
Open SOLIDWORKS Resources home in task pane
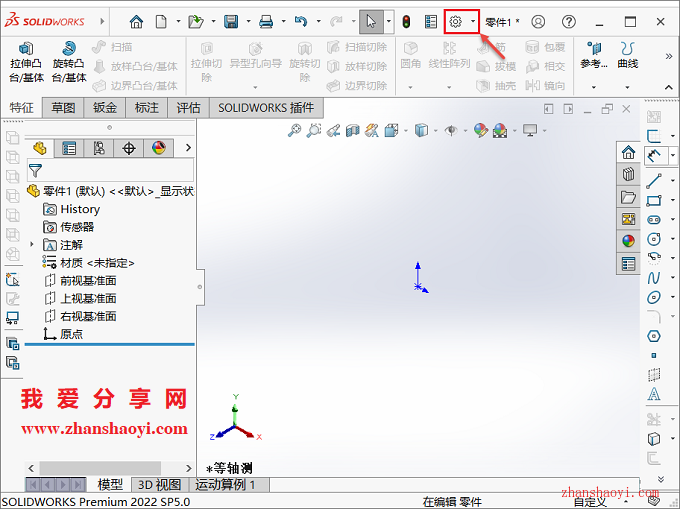pos(628,152)
